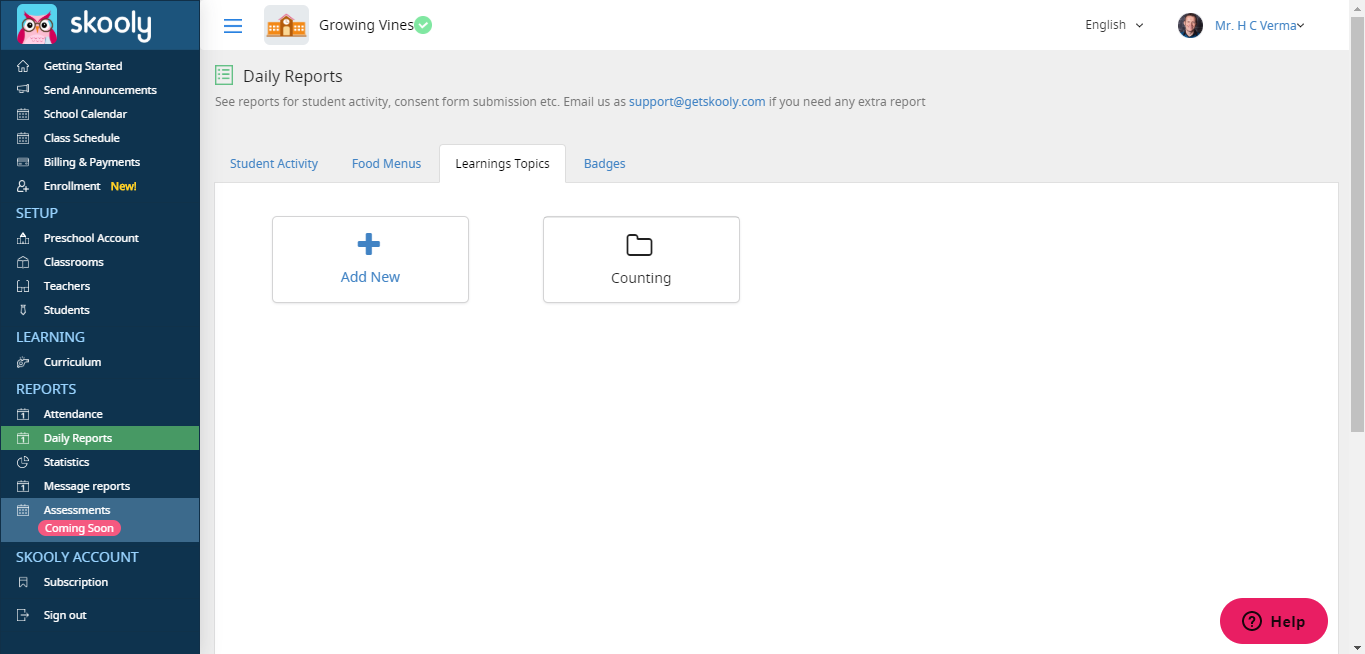
Task: Click the Growing Vines school name
Action: [366, 25]
